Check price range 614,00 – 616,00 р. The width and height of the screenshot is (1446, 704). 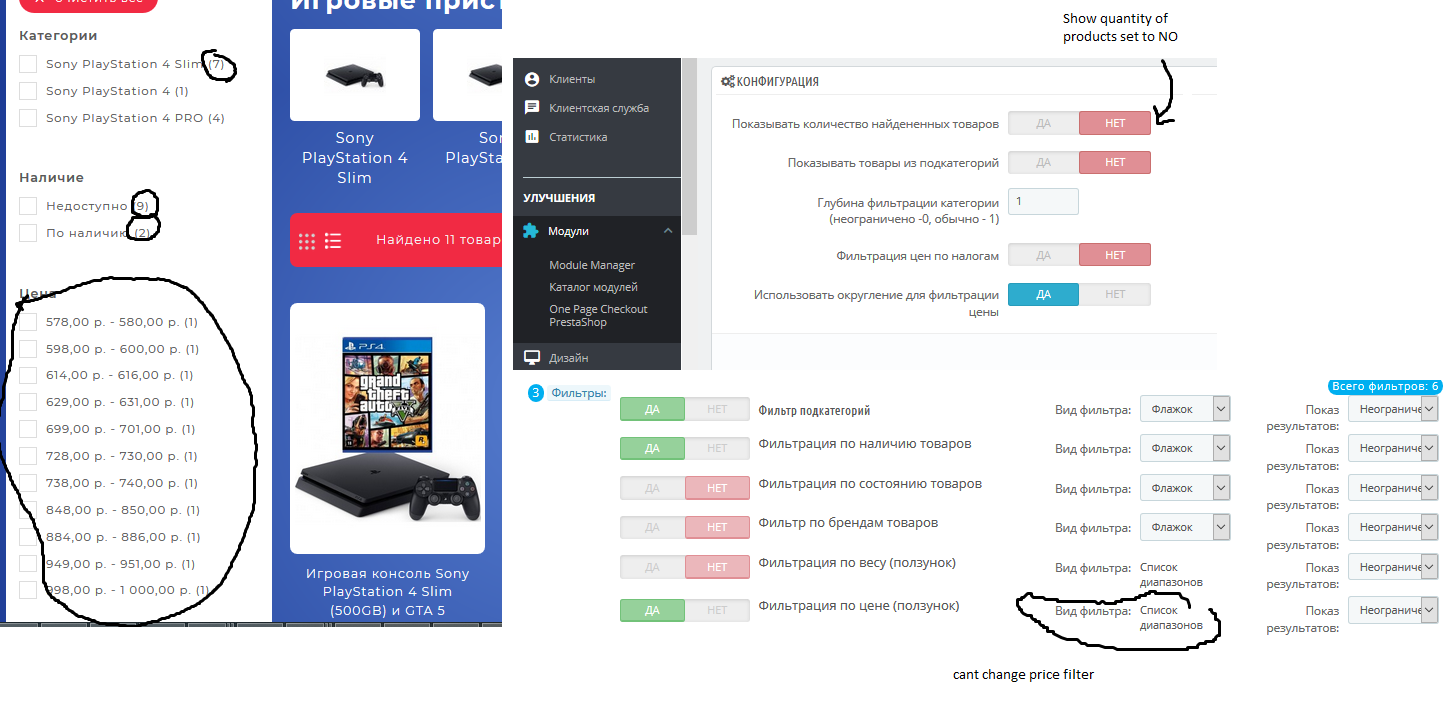(x=28, y=375)
